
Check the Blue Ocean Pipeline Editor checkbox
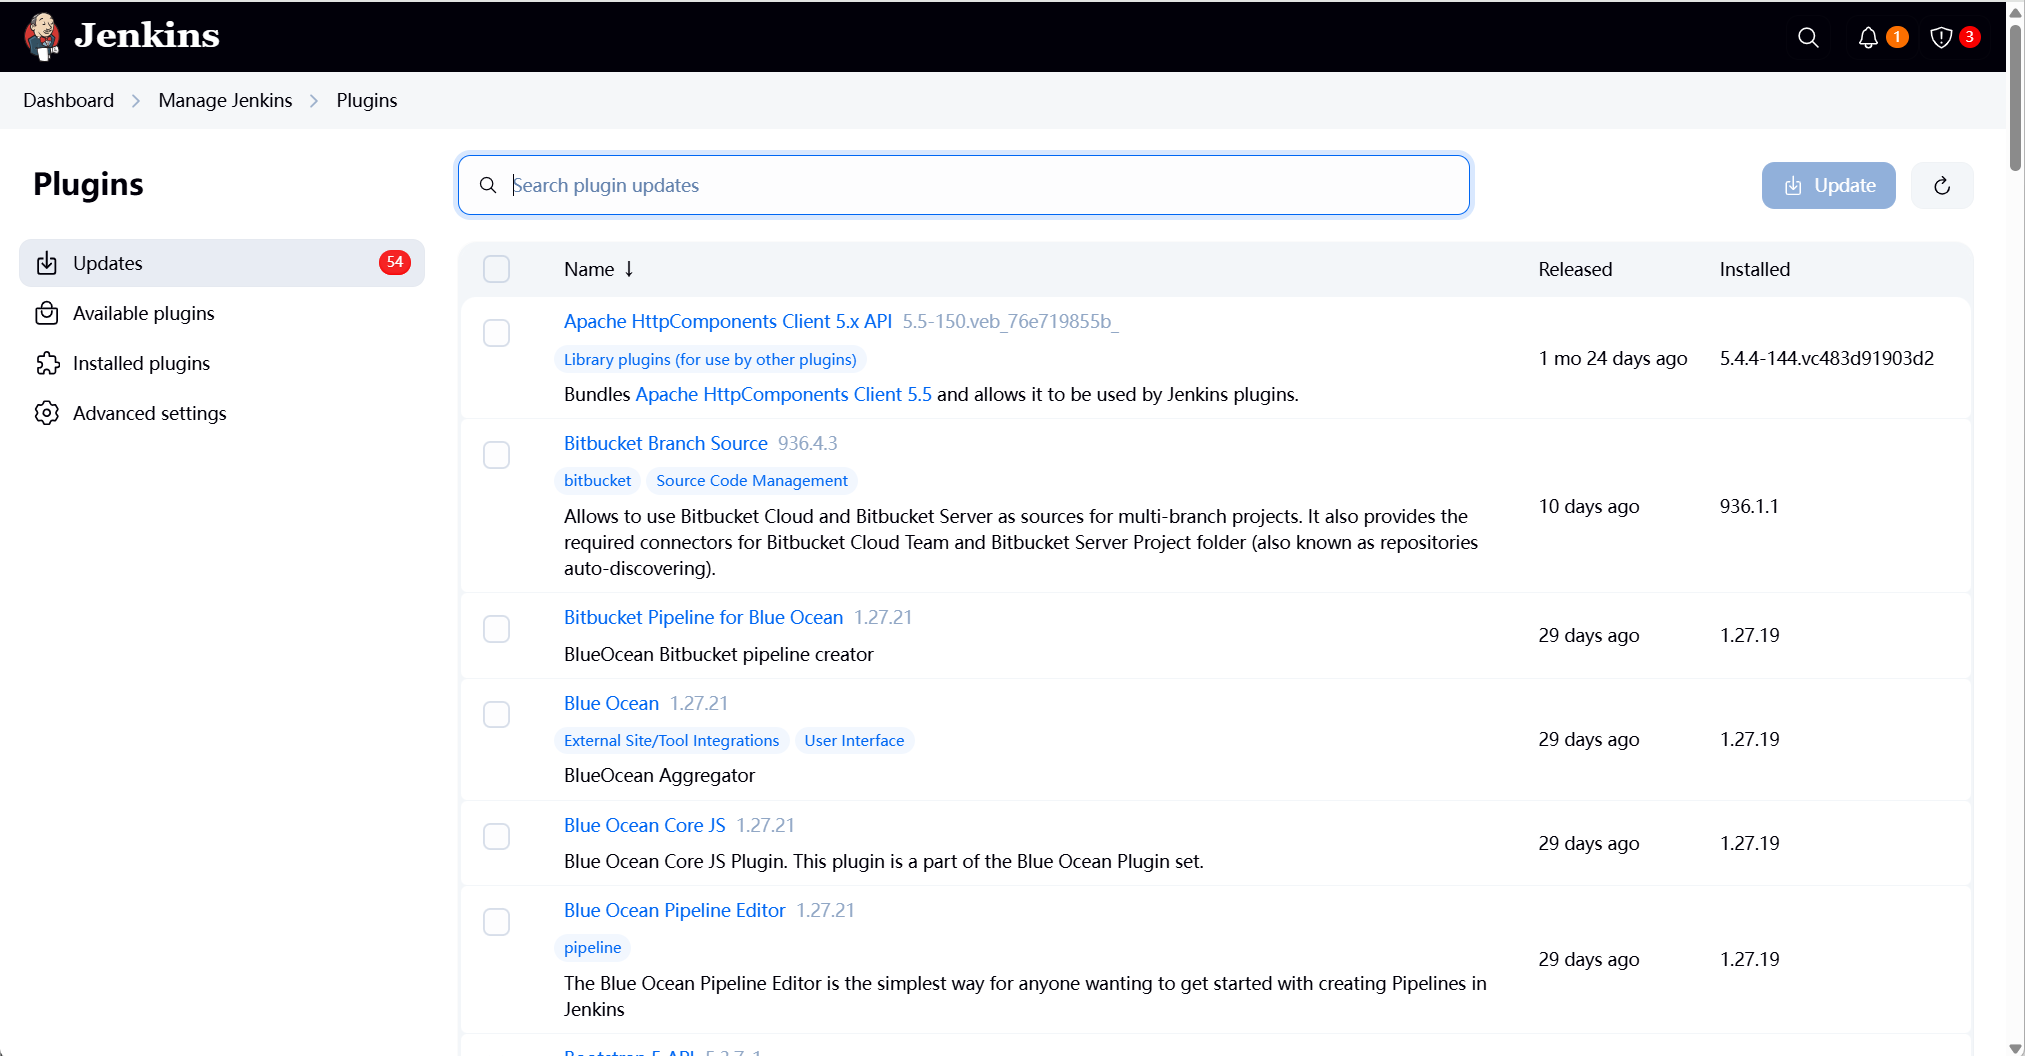pyautogui.click(x=496, y=922)
